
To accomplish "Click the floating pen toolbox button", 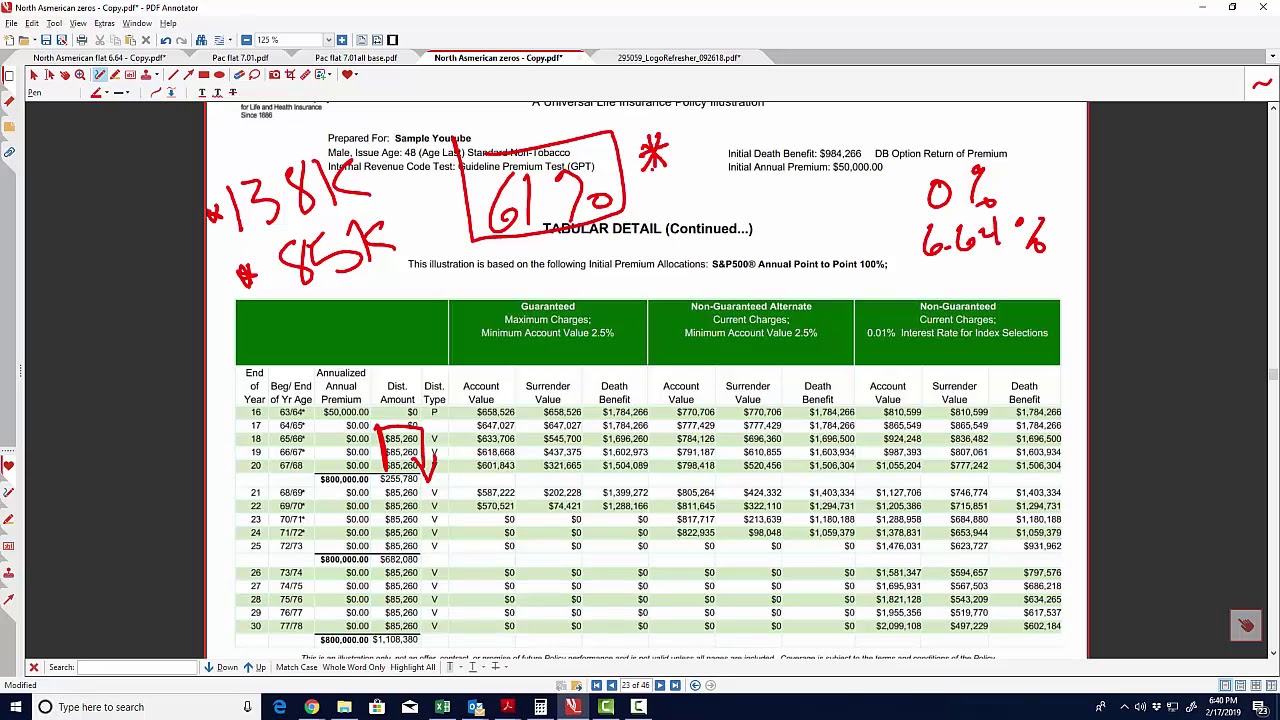I will (1245, 625).
